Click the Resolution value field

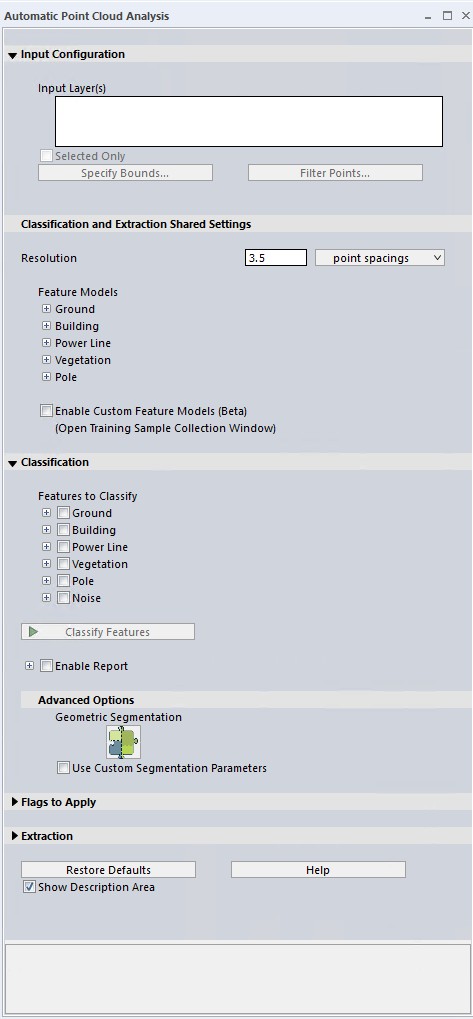275,258
